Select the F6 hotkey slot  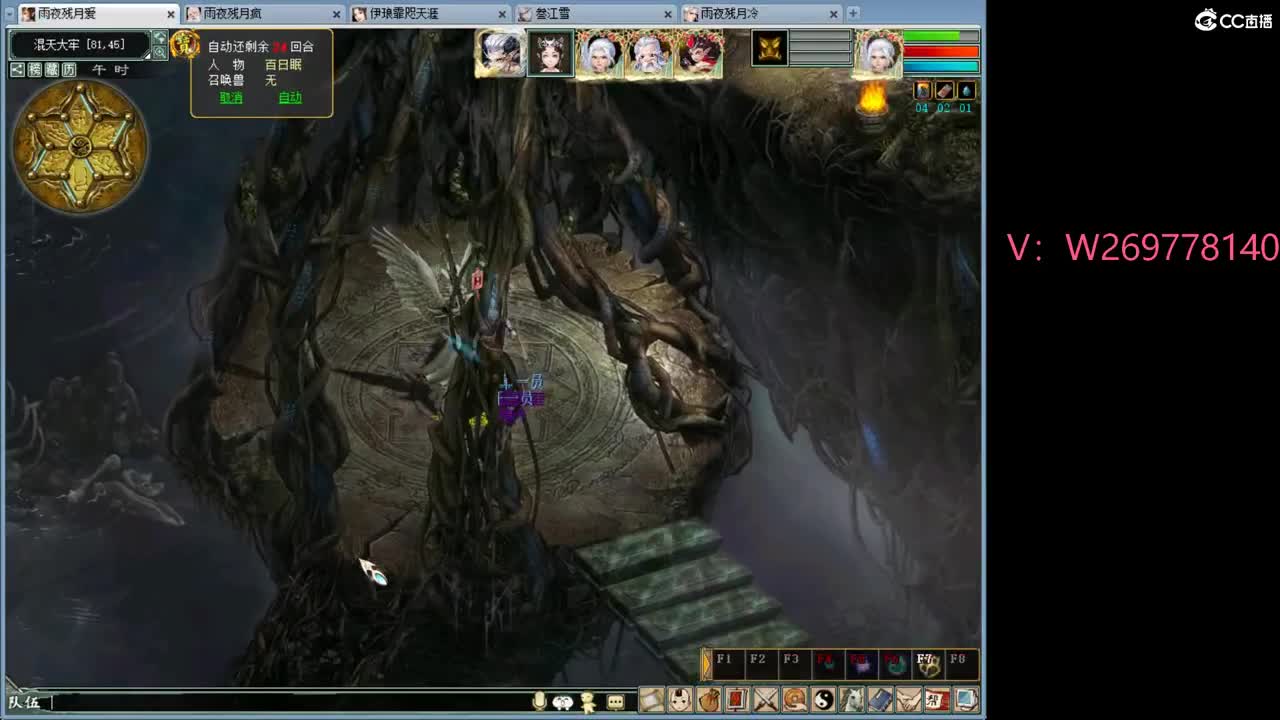coord(895,664)
